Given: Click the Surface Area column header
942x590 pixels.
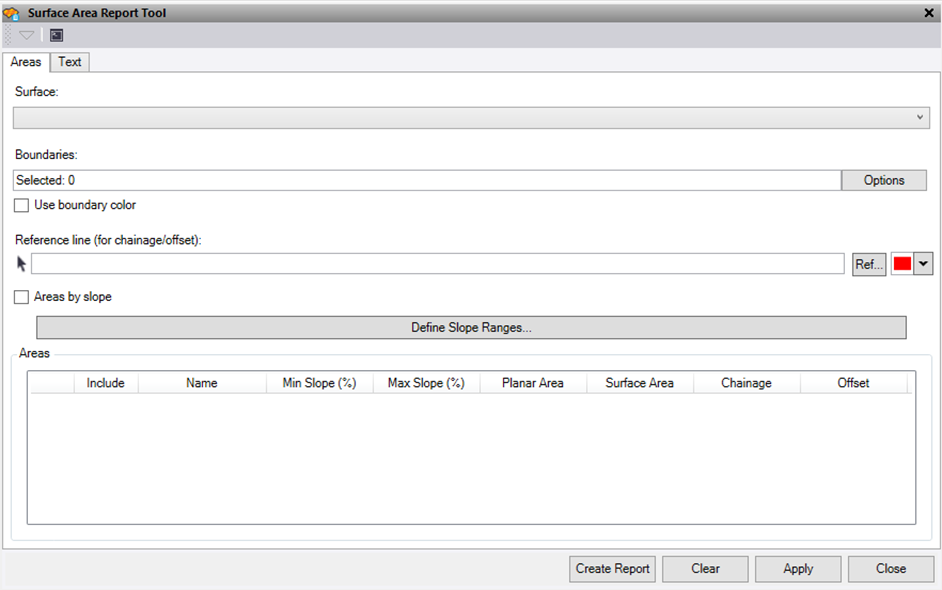Looking at the screenshot, I should (639, 382).
